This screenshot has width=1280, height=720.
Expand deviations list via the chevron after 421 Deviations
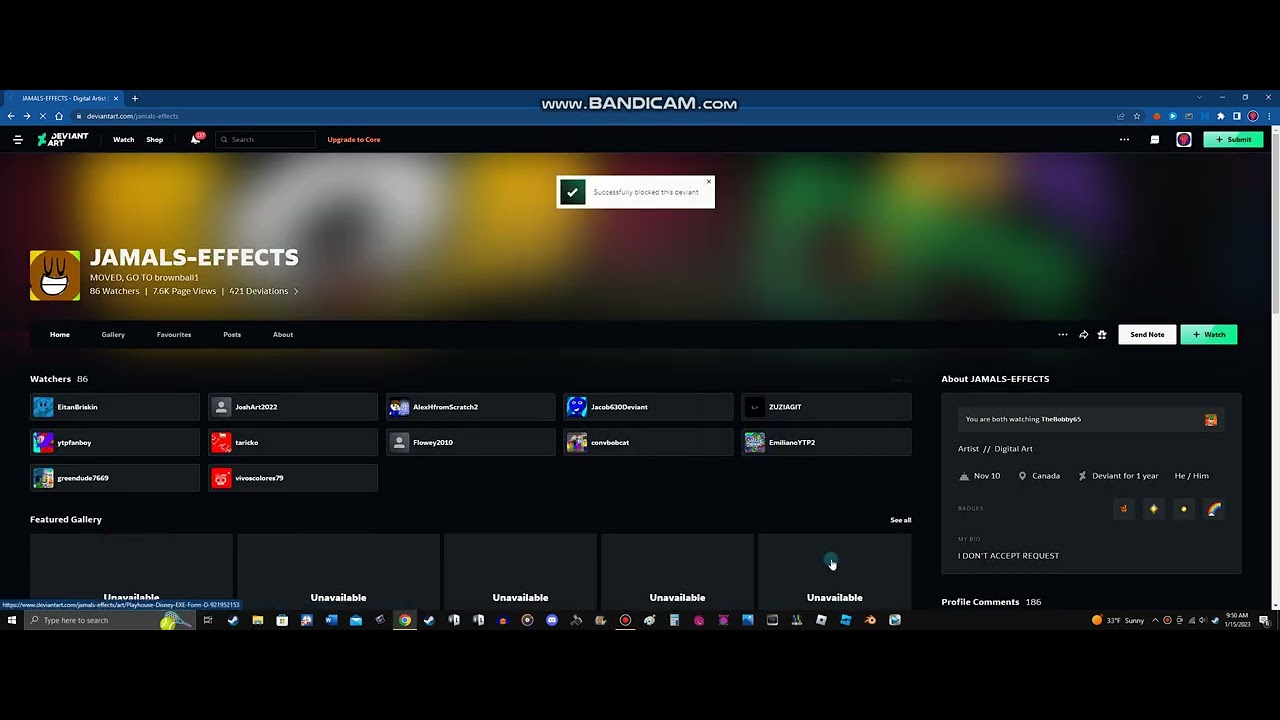pyautogui.click(x=296, y=291)
